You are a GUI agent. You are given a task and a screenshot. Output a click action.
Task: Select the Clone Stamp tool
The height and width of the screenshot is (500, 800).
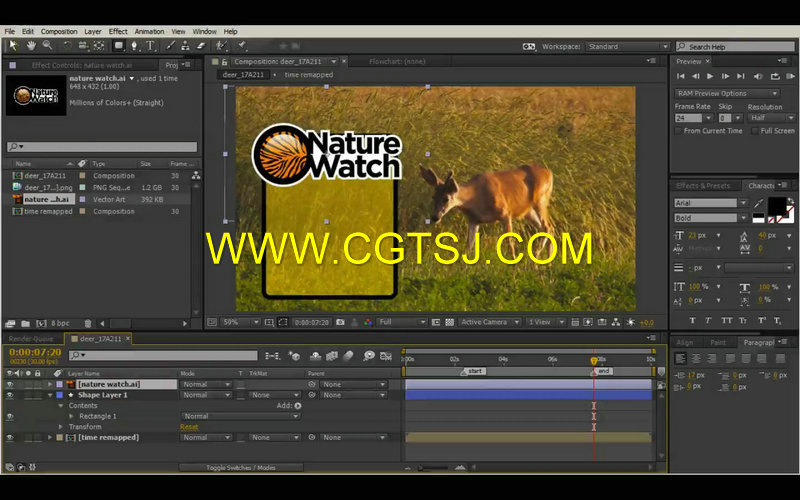pyautogui.click(x=185, y=46)
